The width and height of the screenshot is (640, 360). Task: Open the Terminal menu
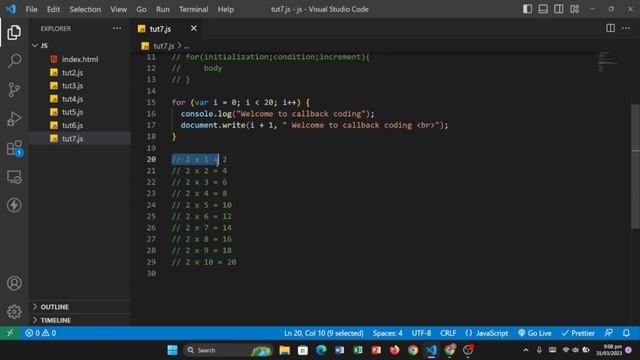pos(193,9)
